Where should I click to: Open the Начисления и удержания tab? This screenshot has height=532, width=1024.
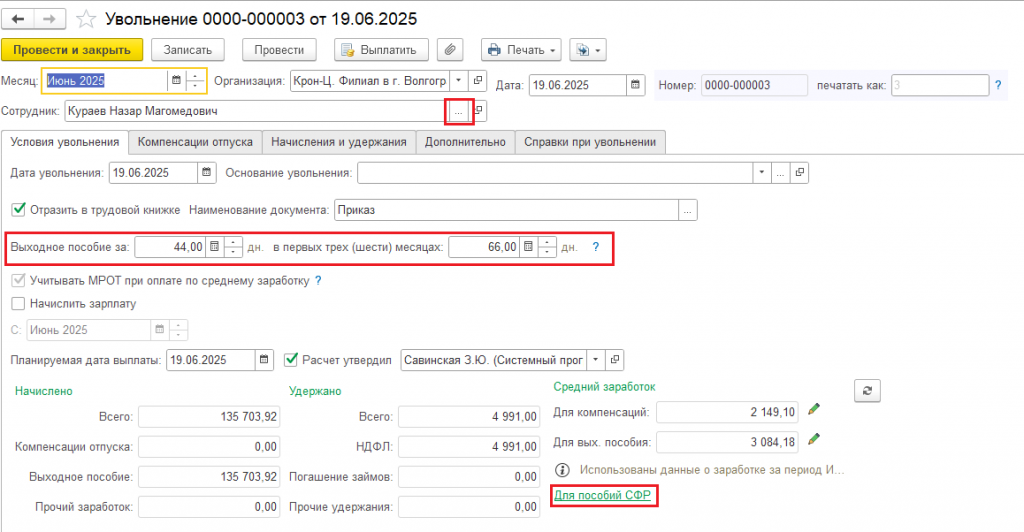pyautogui.click(x=338, y=142)
